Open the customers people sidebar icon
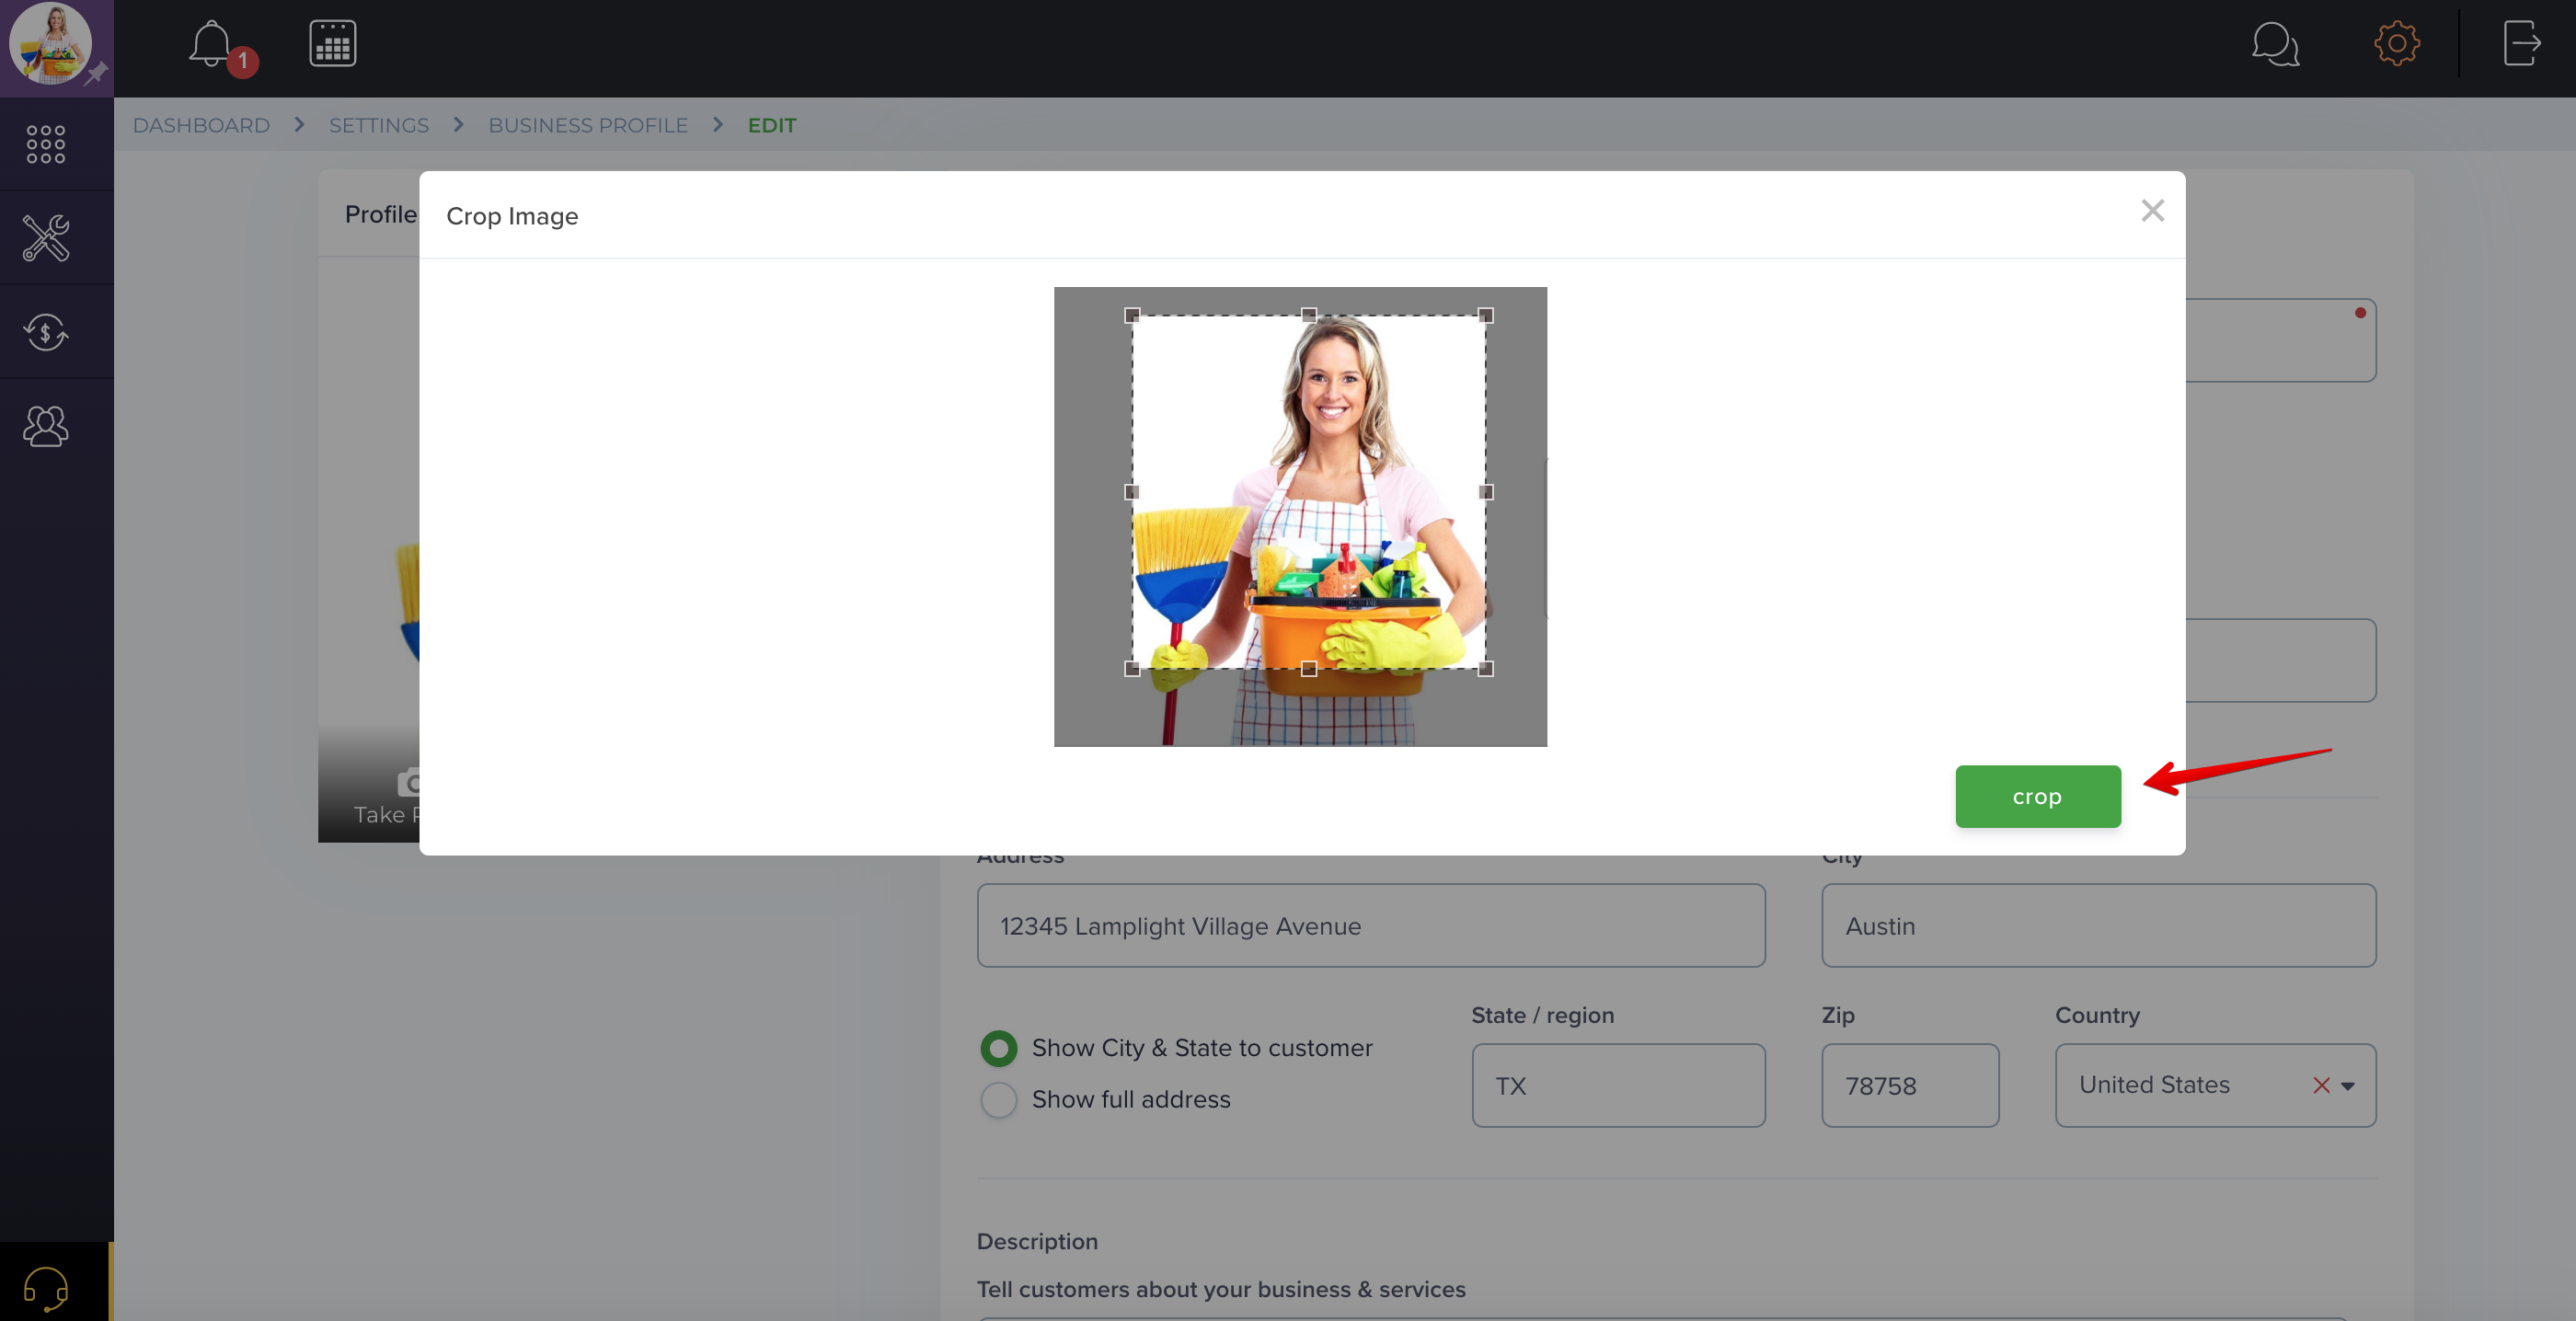The image size is (2576, 1321). [x=46, y=426]
